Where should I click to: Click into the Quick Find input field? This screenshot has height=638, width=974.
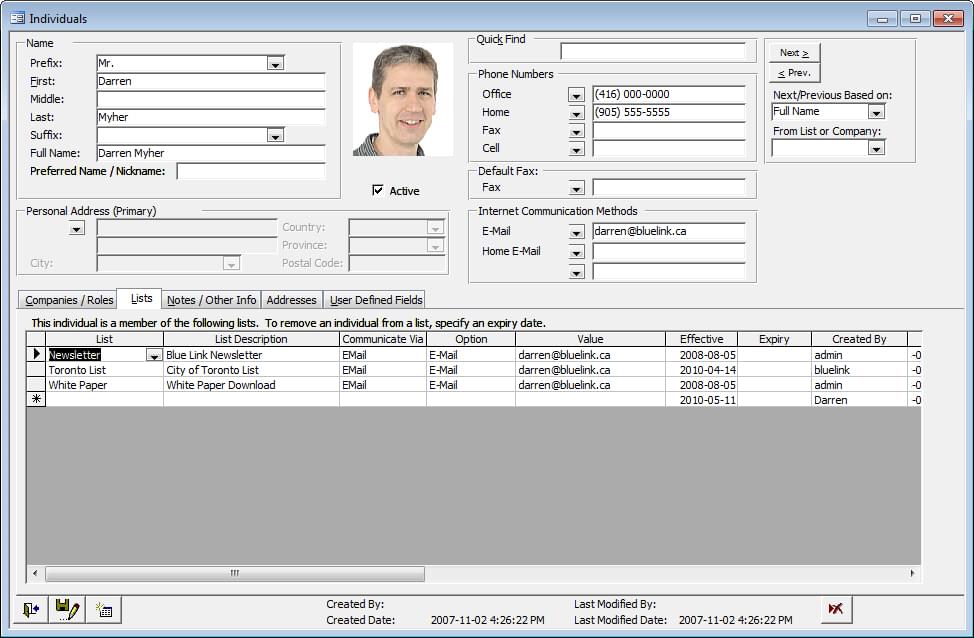(652, 52)
